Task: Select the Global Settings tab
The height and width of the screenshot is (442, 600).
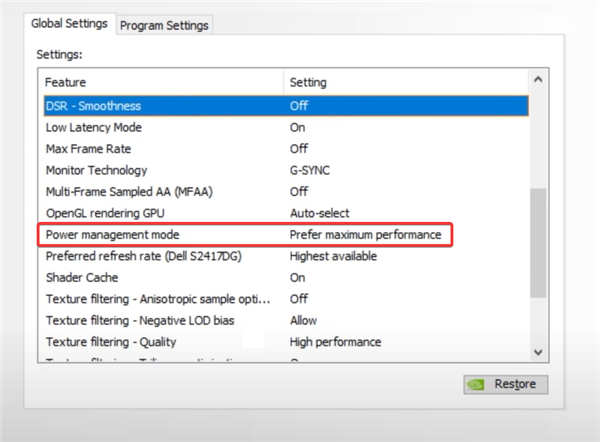Action: tap(69, 24)
